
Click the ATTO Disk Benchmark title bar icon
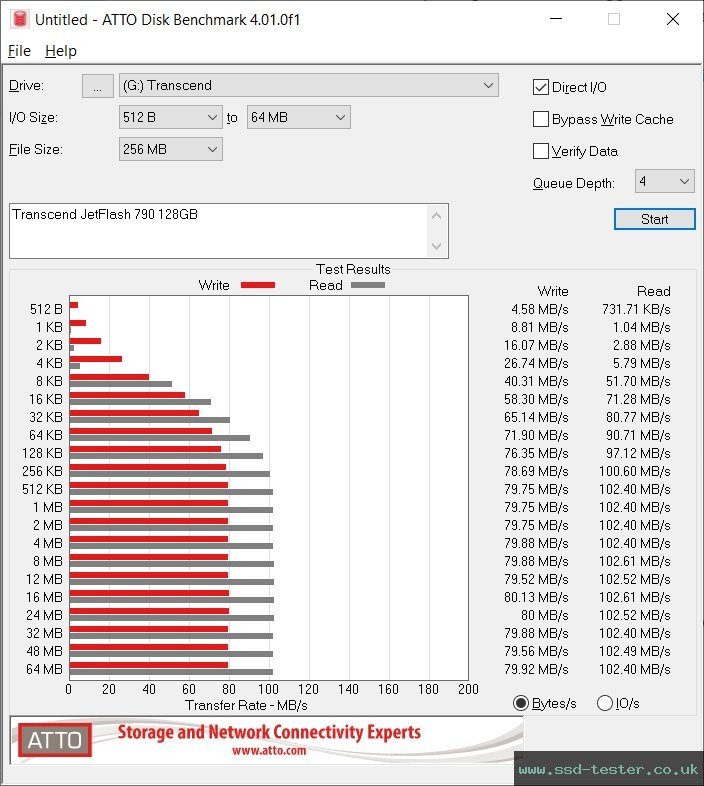pyautogui.click(x=19, y=19)
